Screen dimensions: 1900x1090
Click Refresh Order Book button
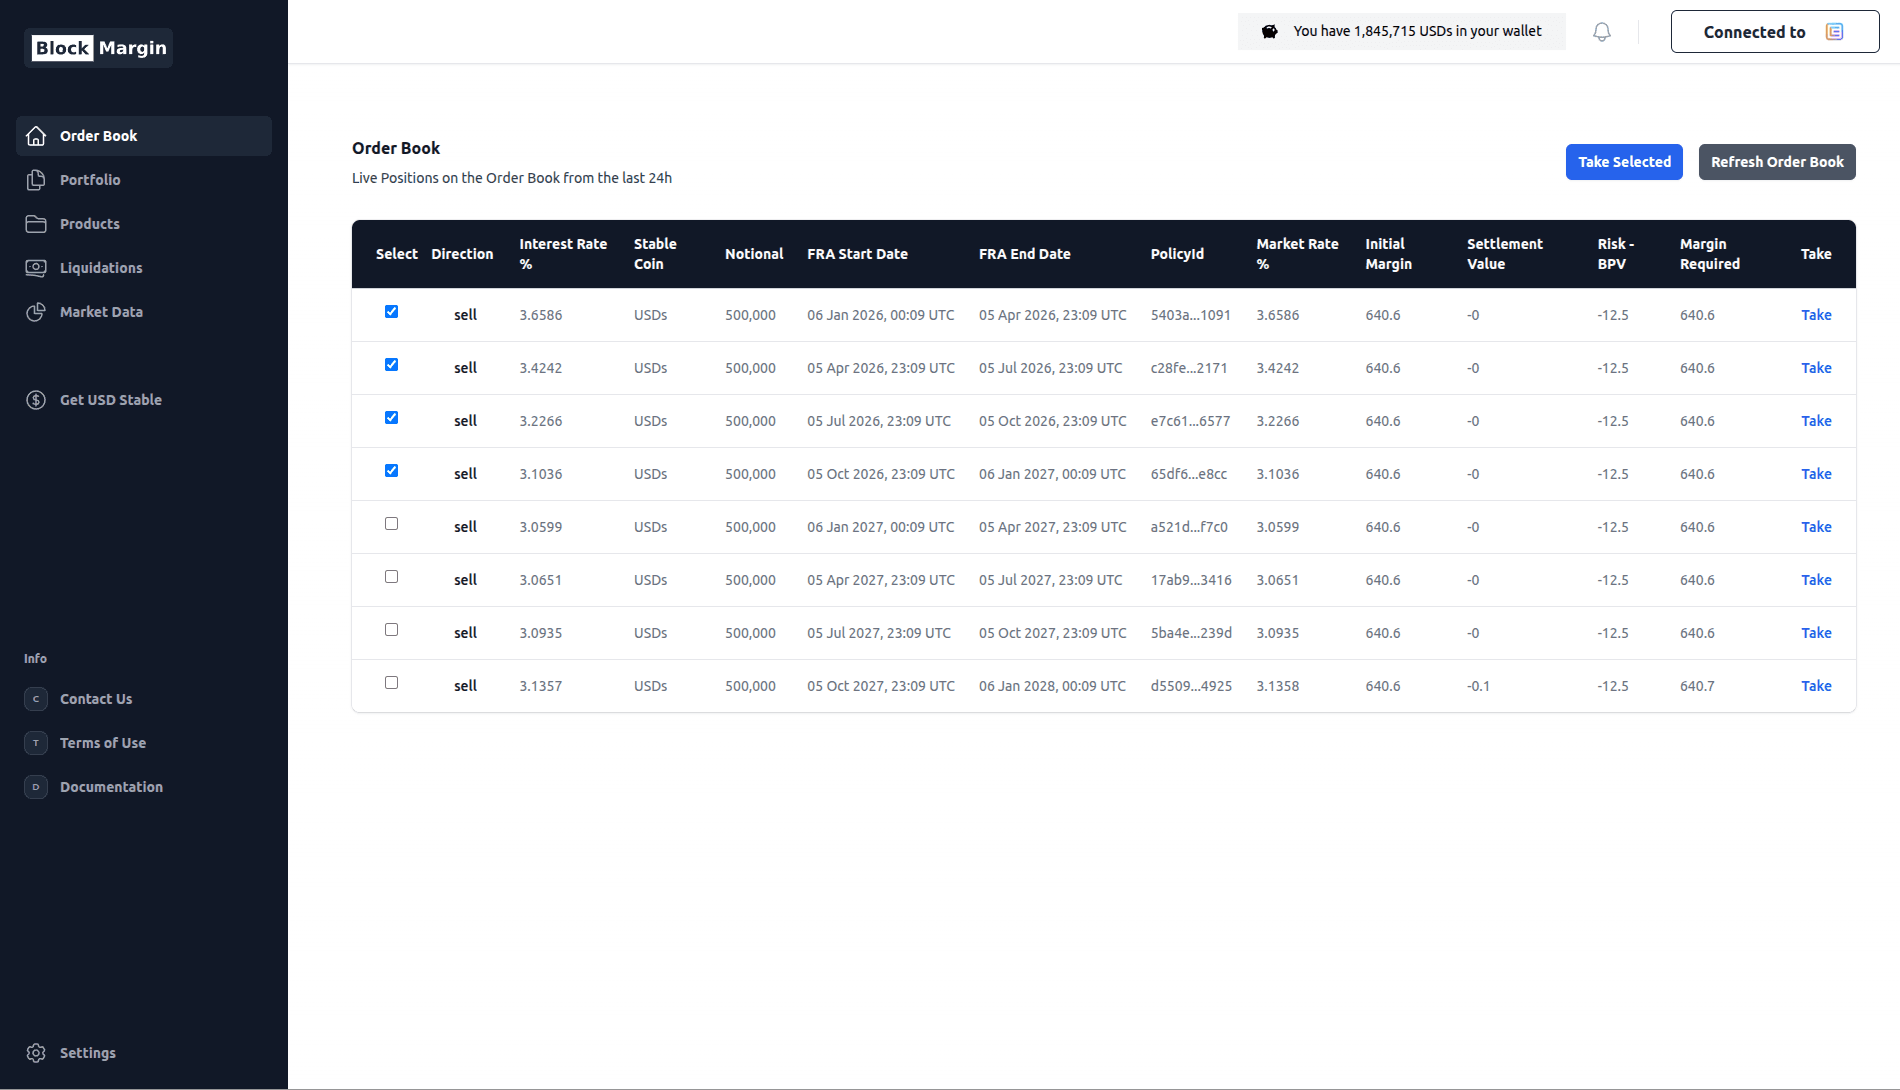1776,162
